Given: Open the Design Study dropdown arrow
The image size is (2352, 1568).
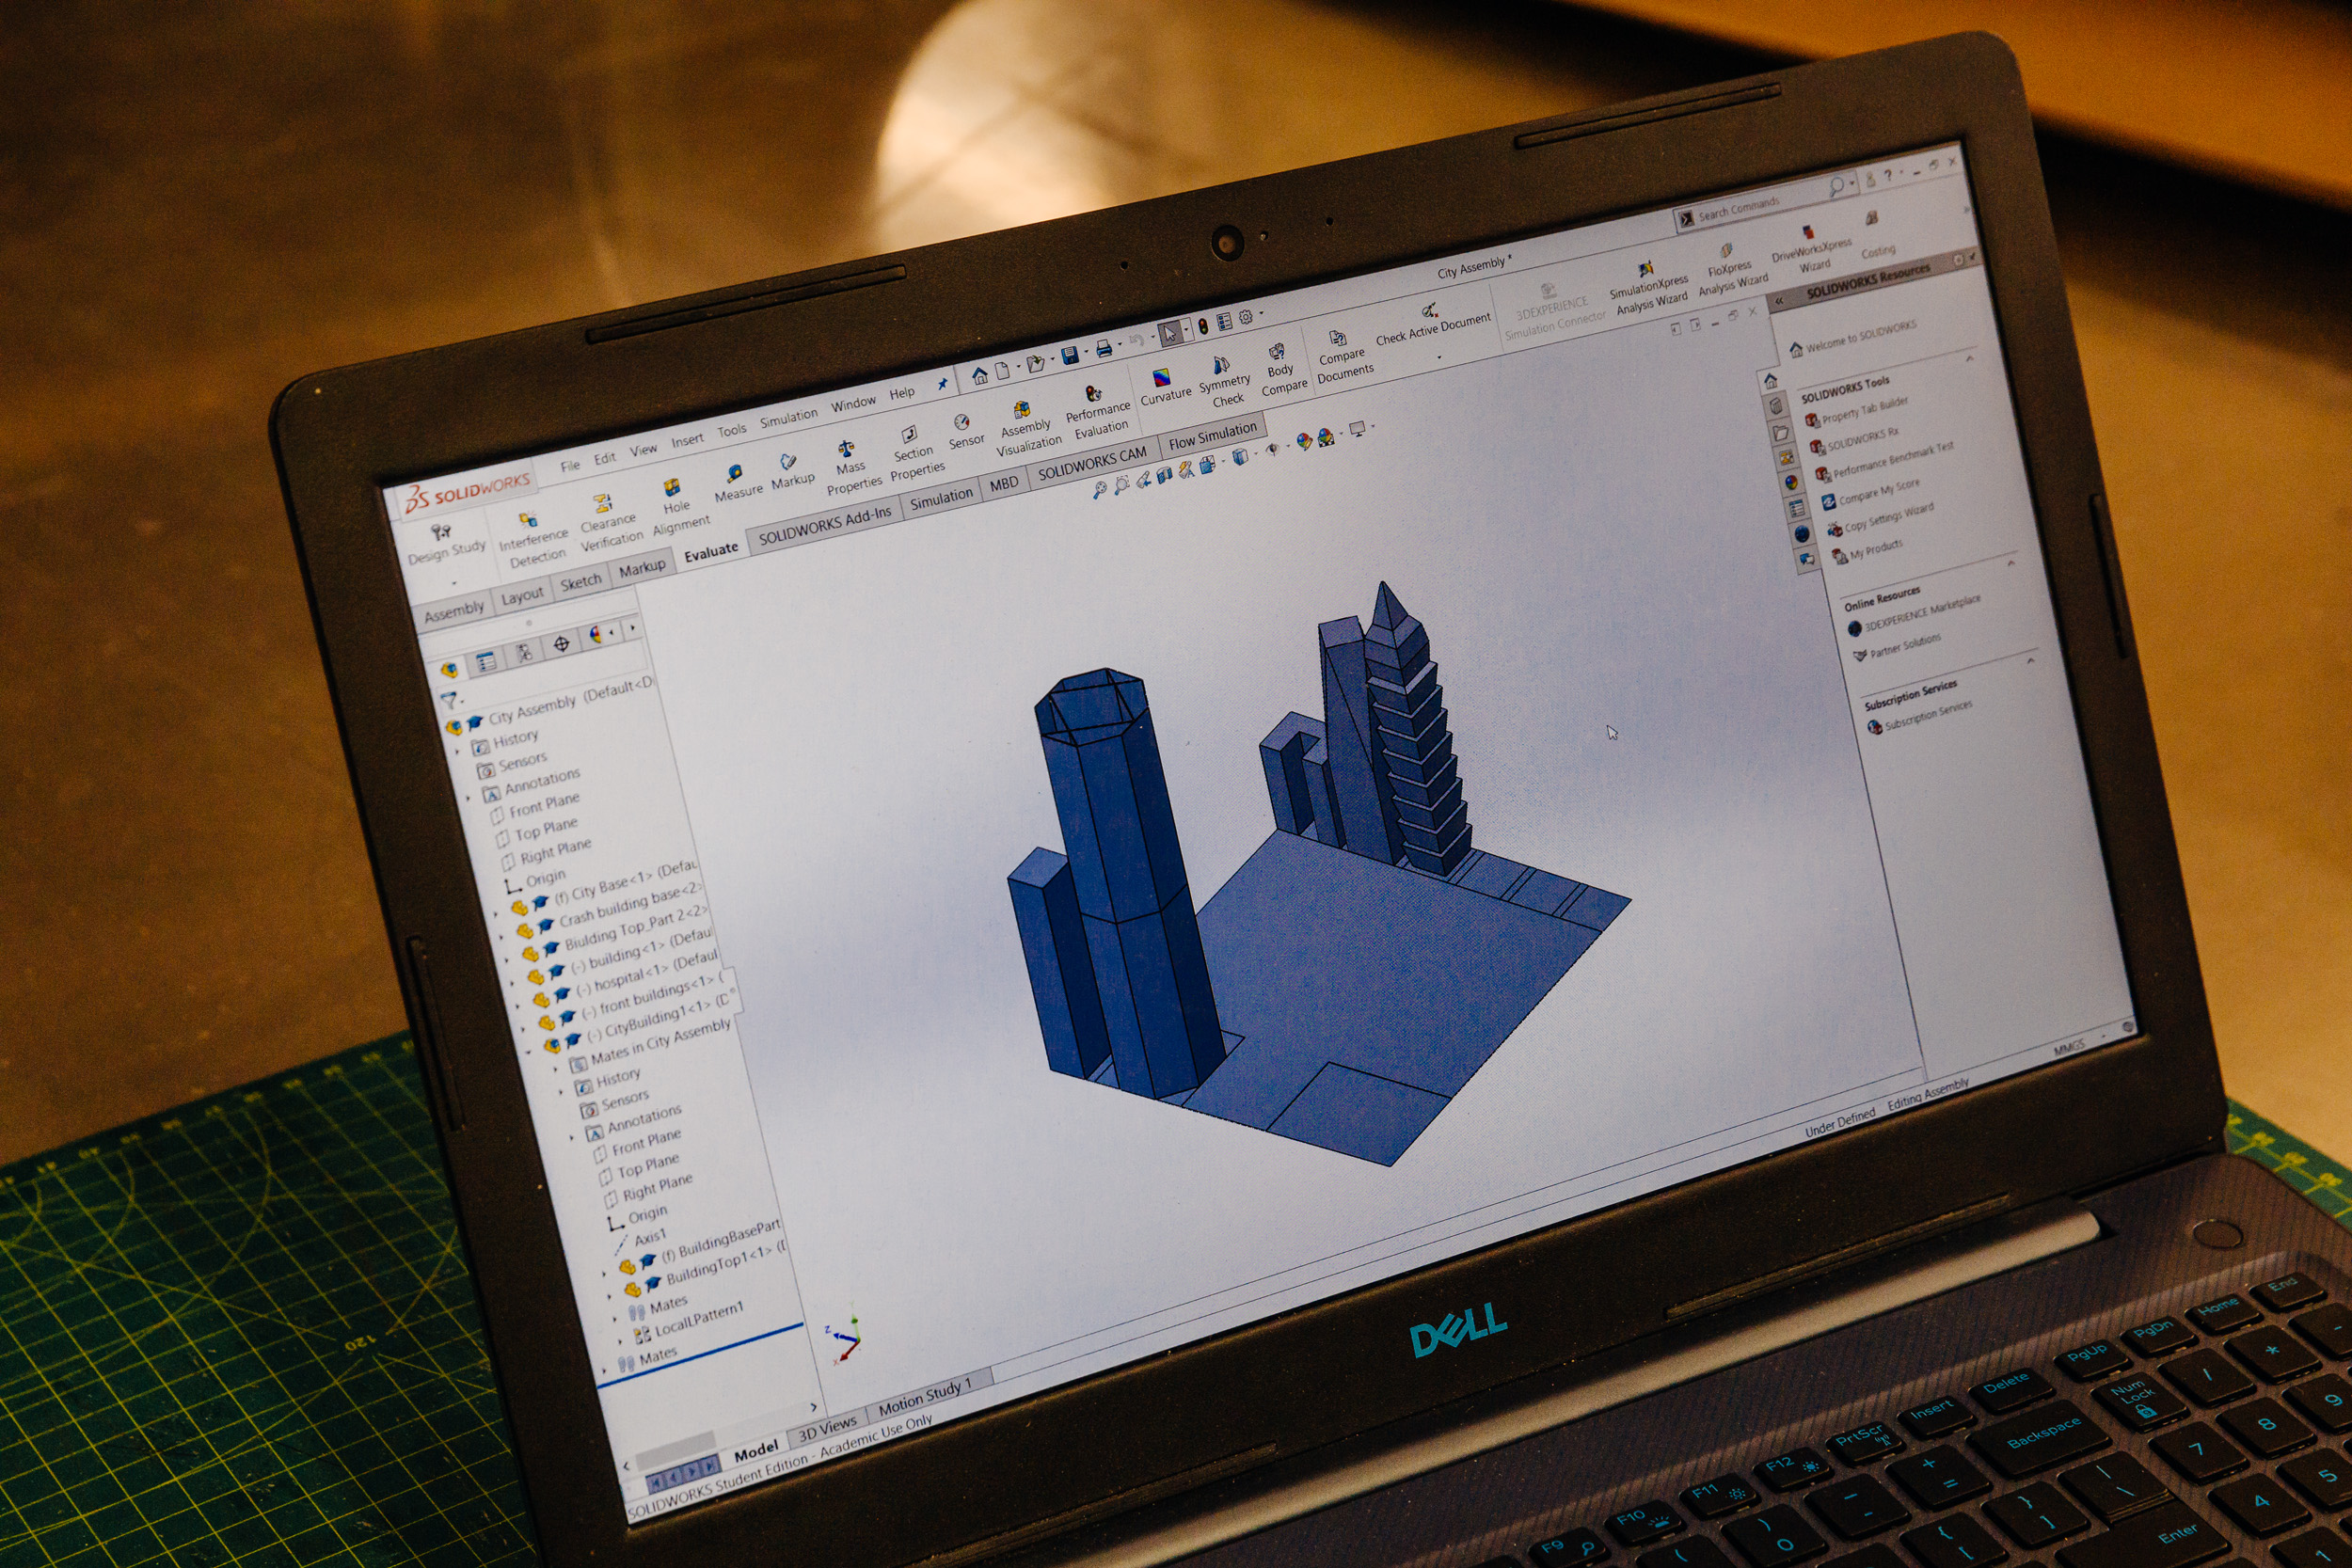Looking at the screenshot, I should click(x=453, y=582).
